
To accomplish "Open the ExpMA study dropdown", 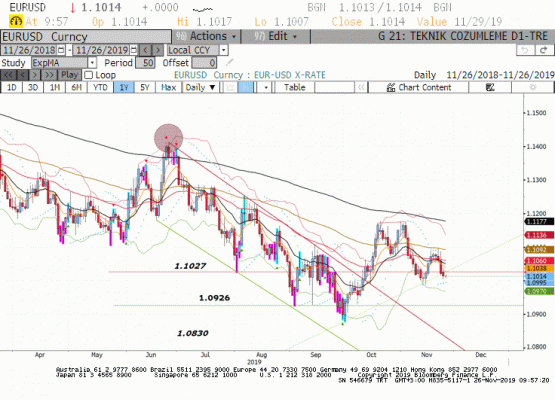I will tap(92, 63).
